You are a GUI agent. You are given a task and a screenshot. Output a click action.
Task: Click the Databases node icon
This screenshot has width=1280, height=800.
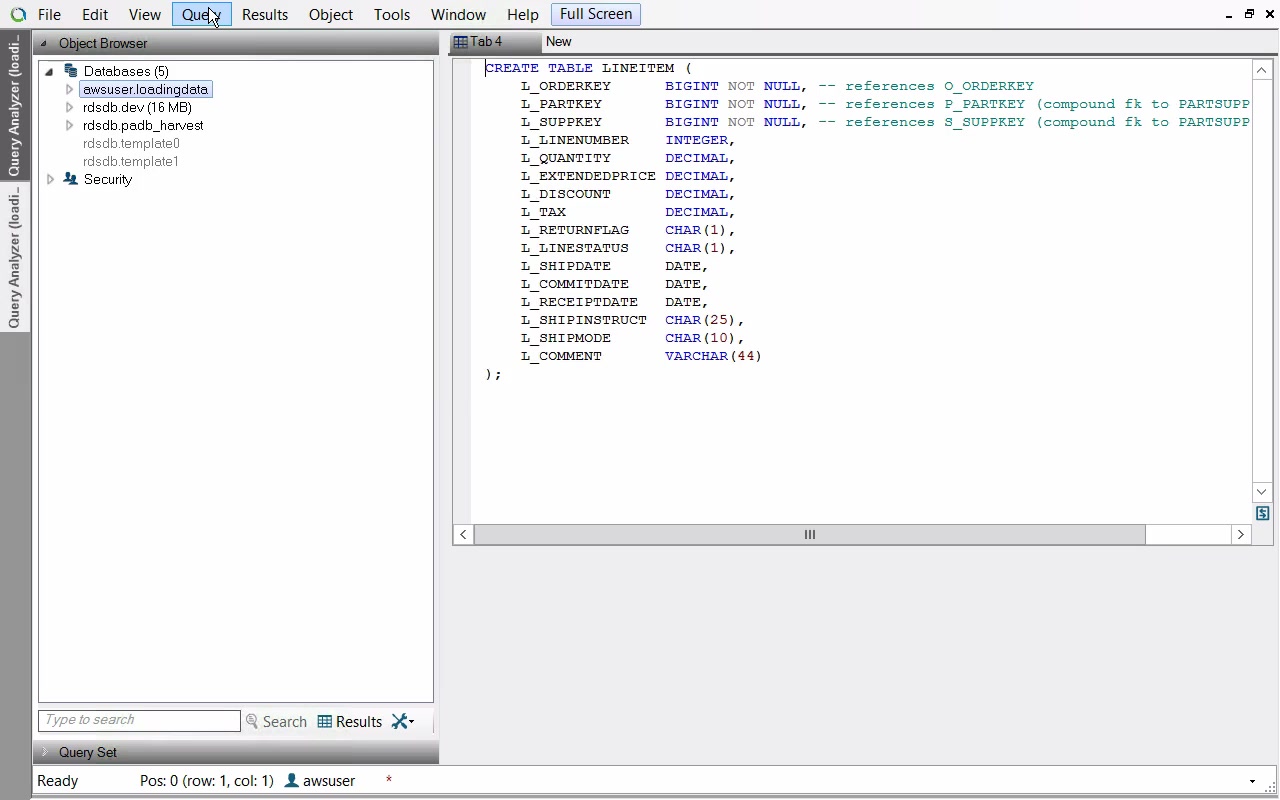coord(71,71)
